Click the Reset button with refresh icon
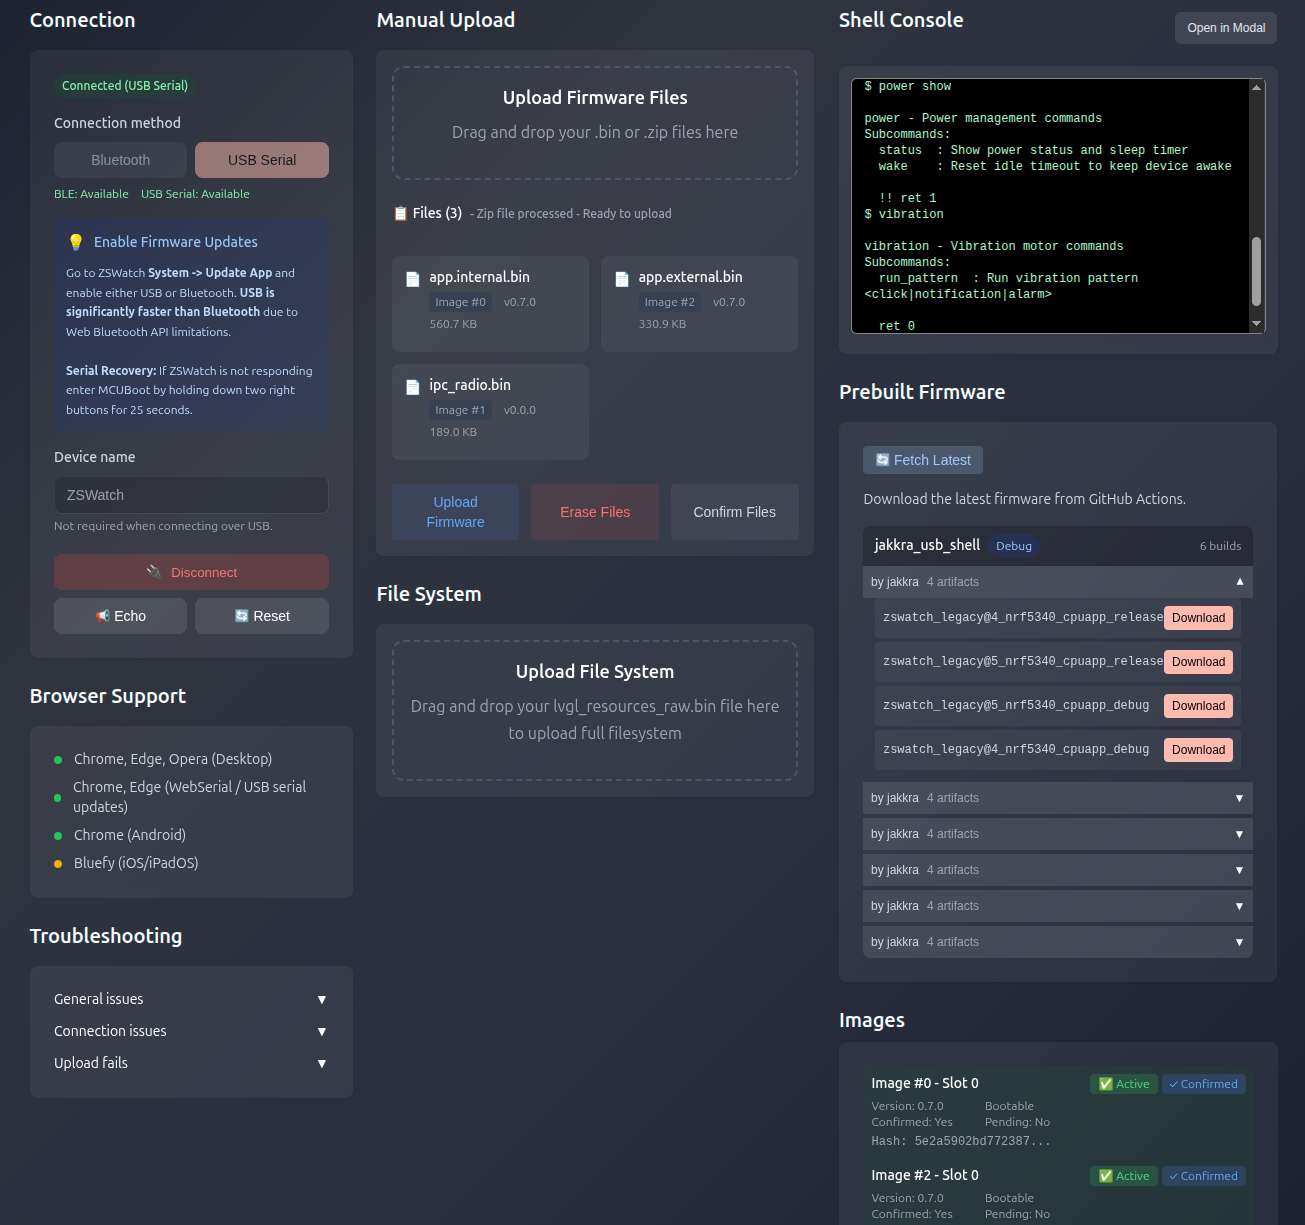 click(262, 616)
